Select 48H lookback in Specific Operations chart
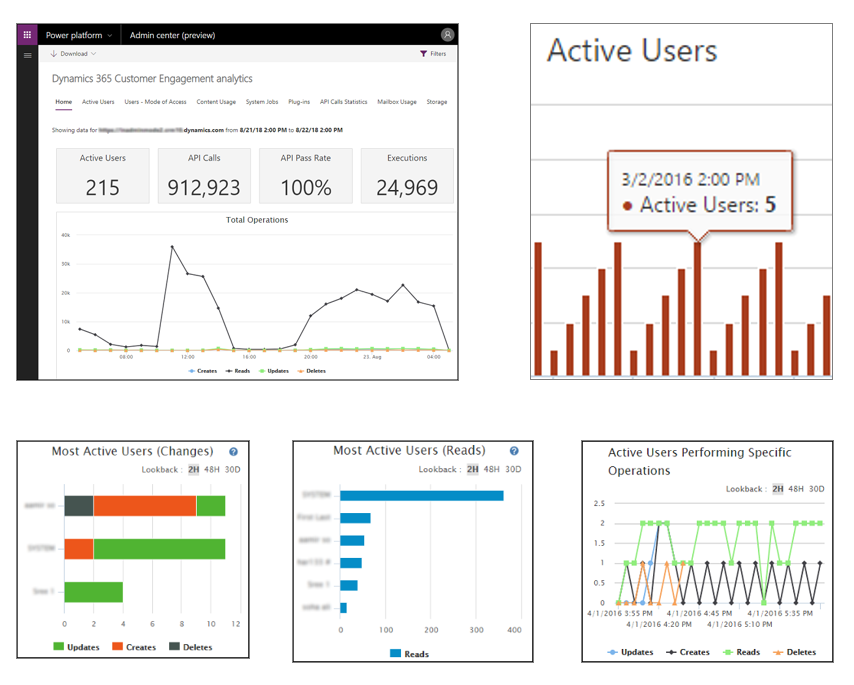854x685 pixels. click(796, 488)
